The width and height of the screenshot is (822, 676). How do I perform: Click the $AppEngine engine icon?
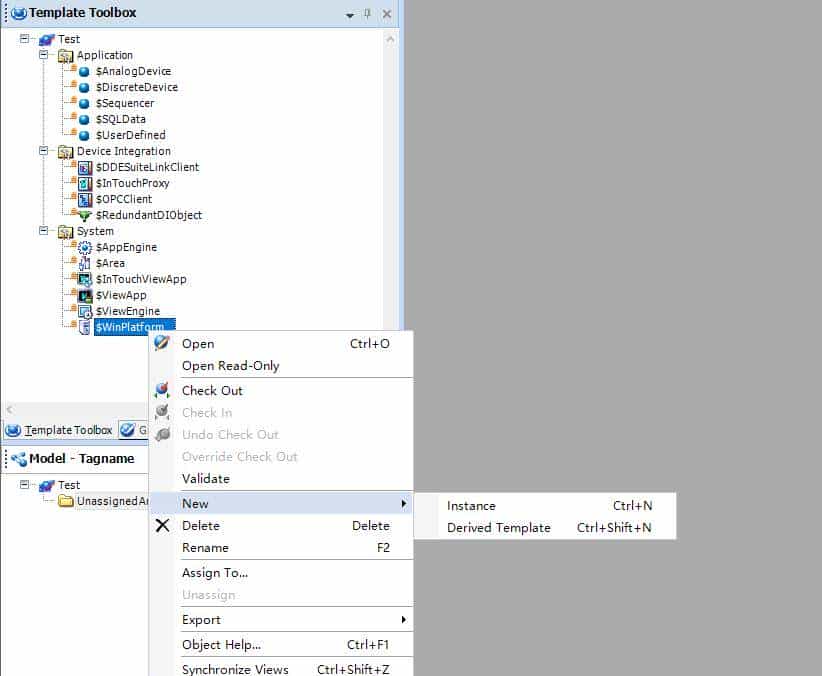coord(86,247)
